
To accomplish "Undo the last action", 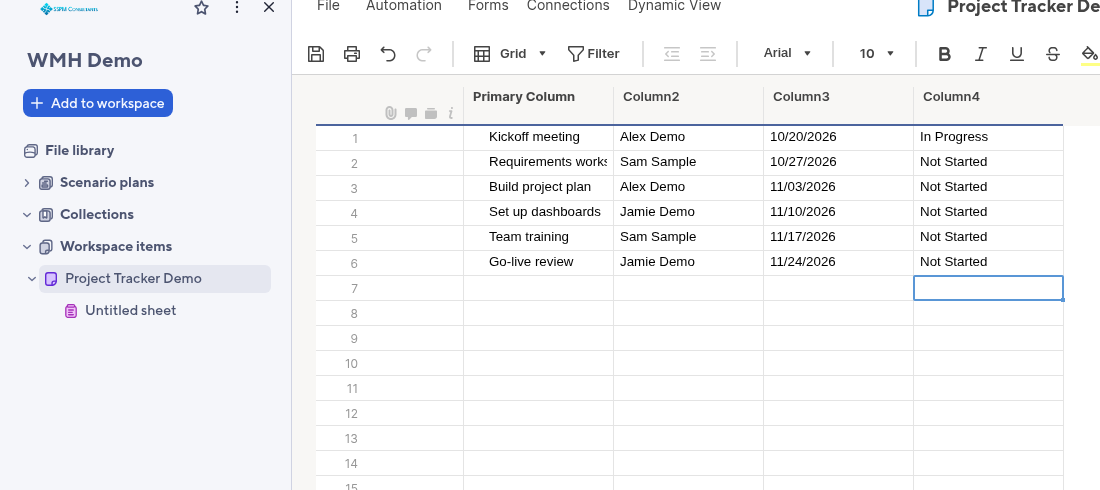I will point(388,53).
